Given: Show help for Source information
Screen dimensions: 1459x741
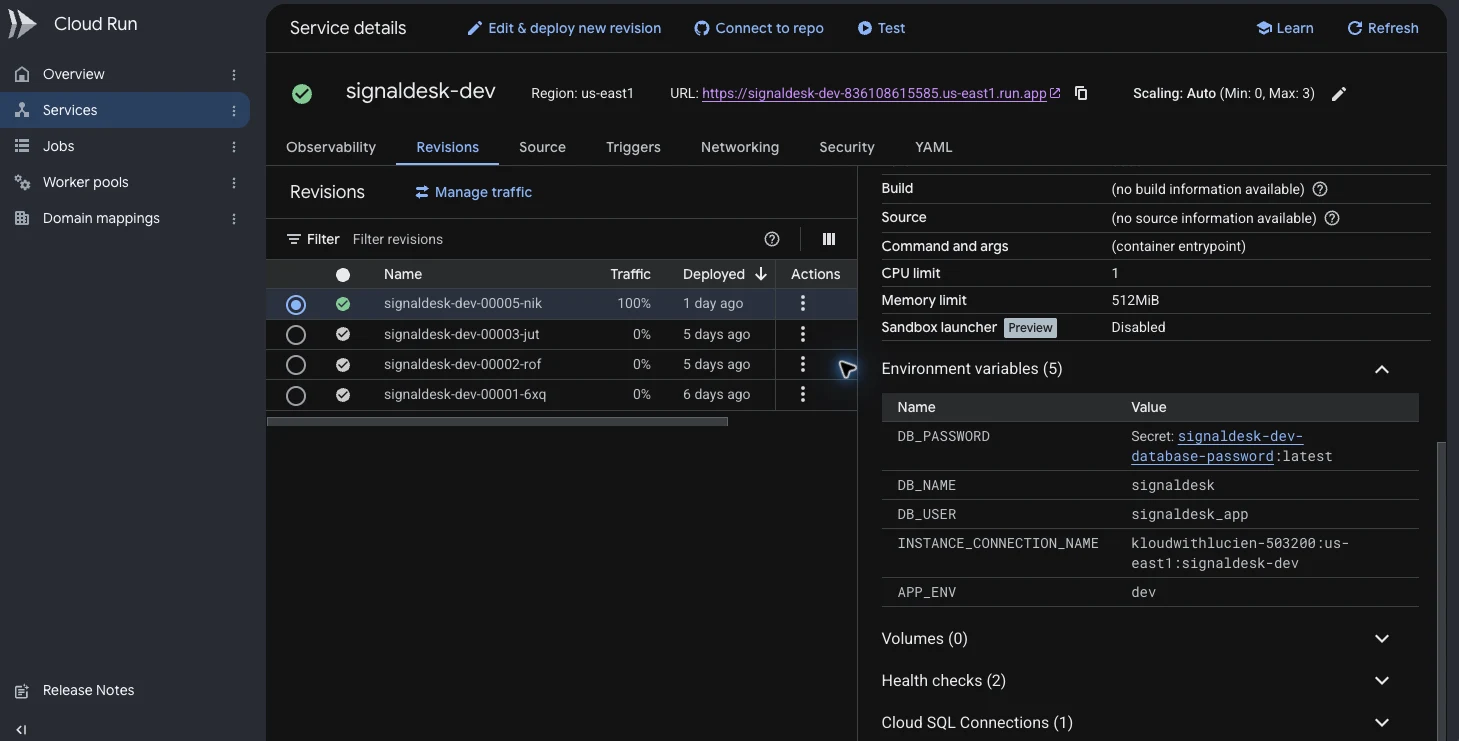Looking at the screenshot, I should (x=1332, y=218).
